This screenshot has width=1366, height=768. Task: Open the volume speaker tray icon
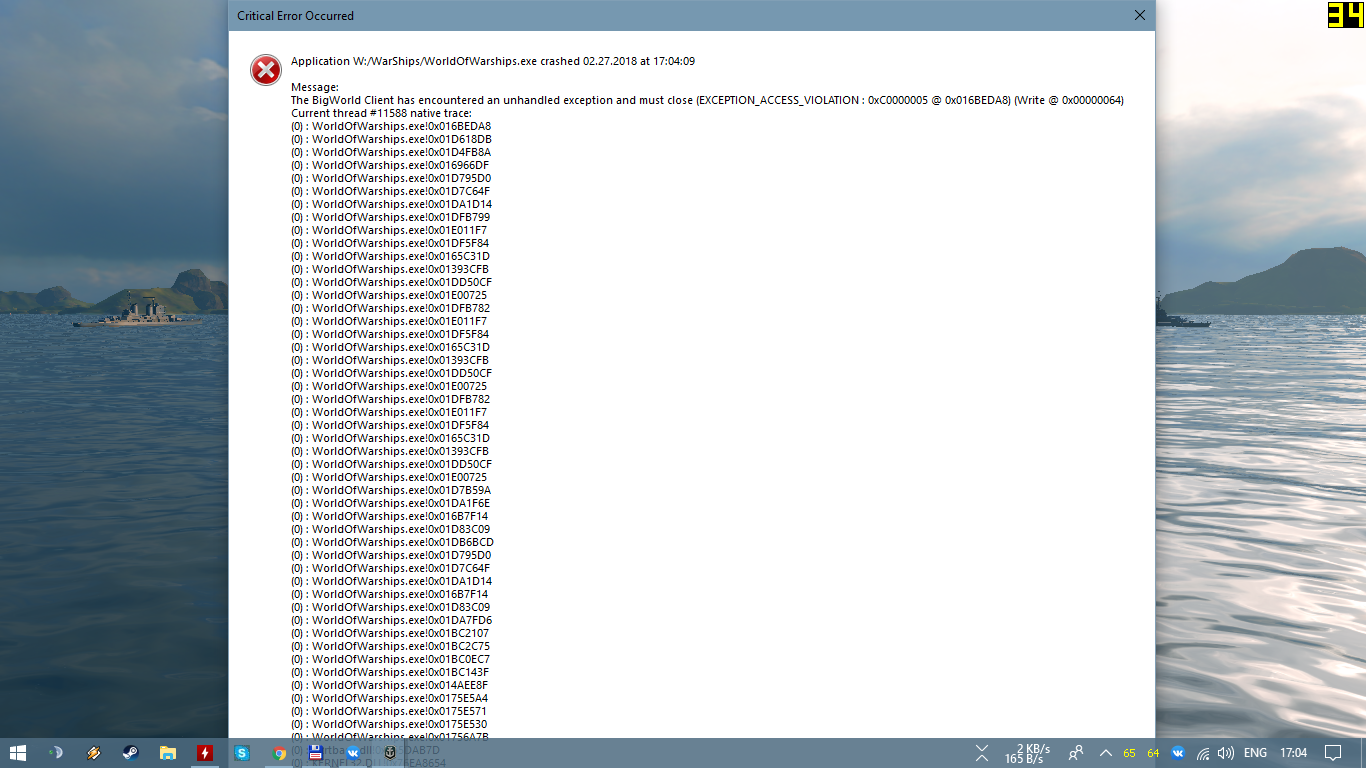click(x=1226, y=753)
